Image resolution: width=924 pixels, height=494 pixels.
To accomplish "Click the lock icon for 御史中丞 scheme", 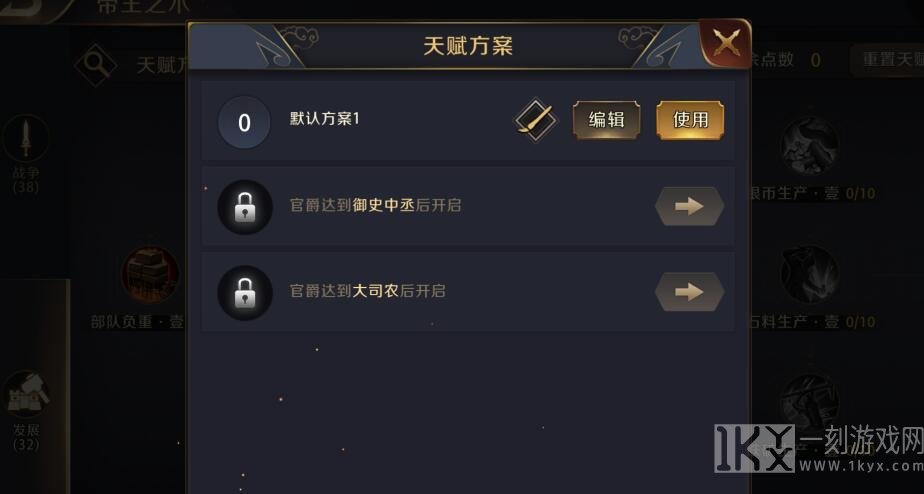I will tap(245, 207).
